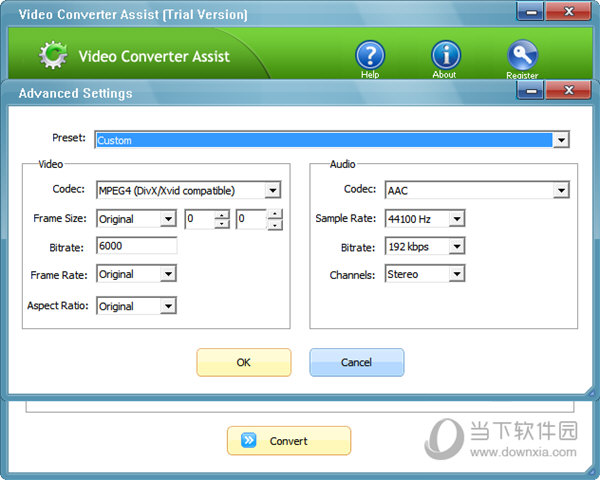Image resolution: width=600 pixels, height=480 pixels.
Task: Click the Video Bitrate field showing 6000
Action: [137, 245]
